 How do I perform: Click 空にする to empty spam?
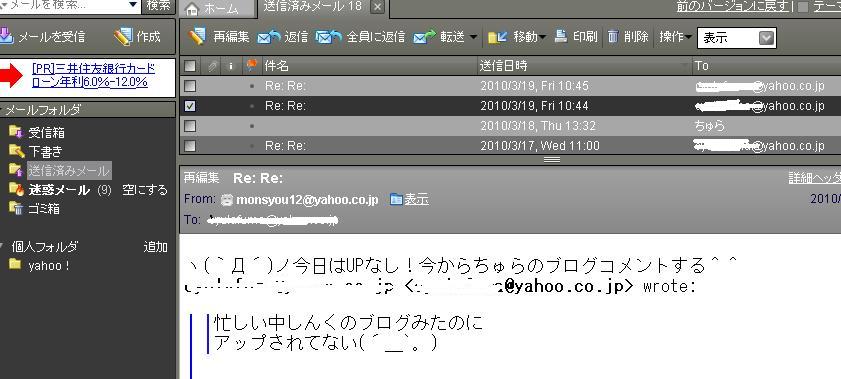tap(145, 190)
